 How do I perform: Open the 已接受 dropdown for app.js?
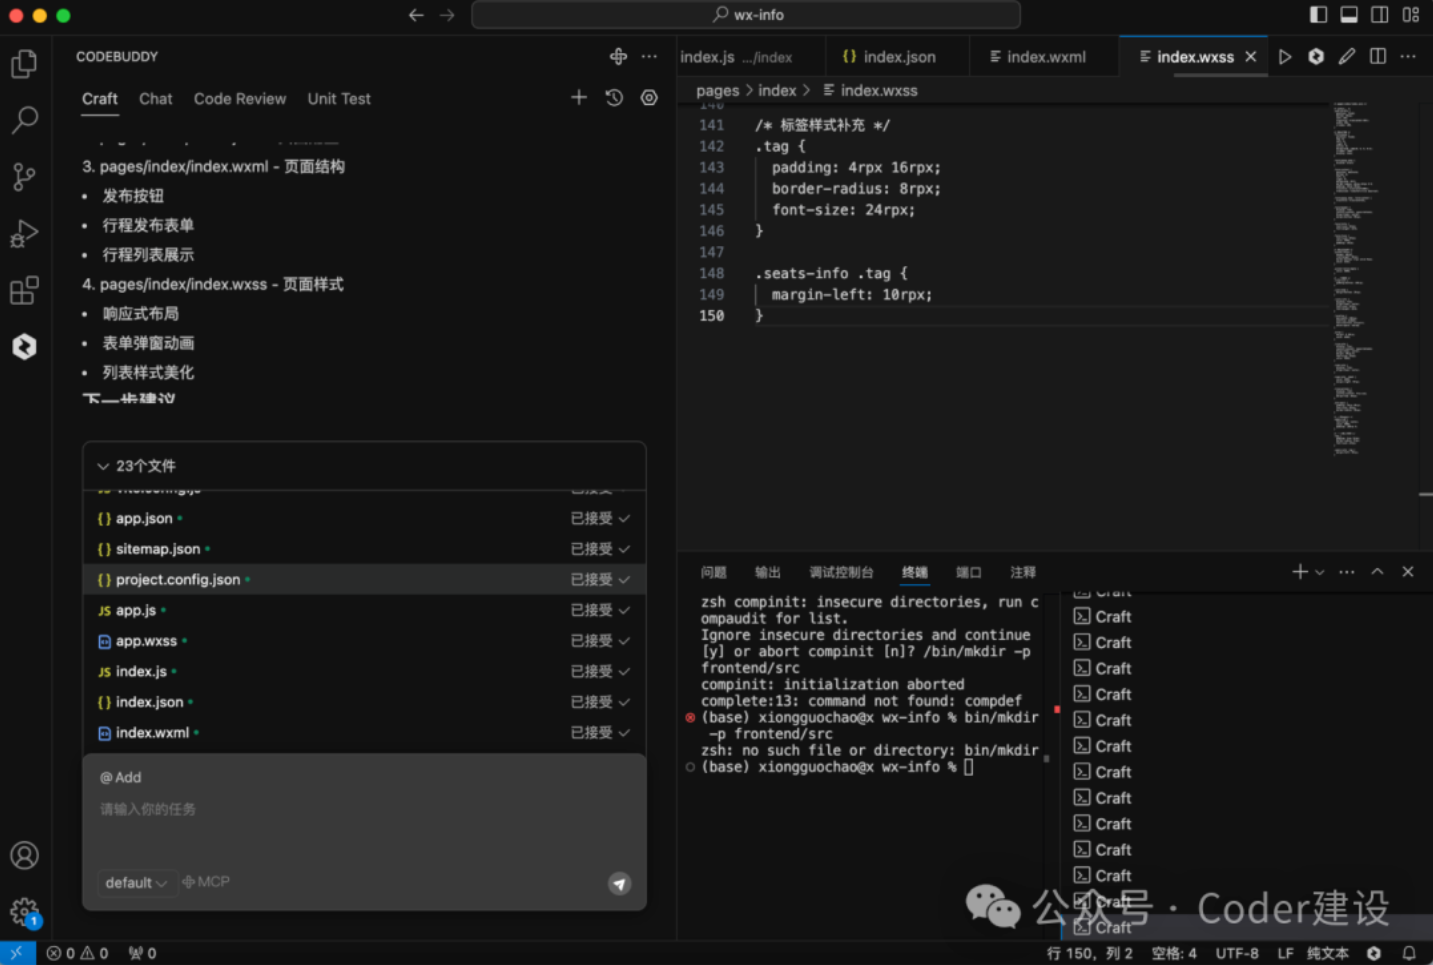[x=600, y=610]
